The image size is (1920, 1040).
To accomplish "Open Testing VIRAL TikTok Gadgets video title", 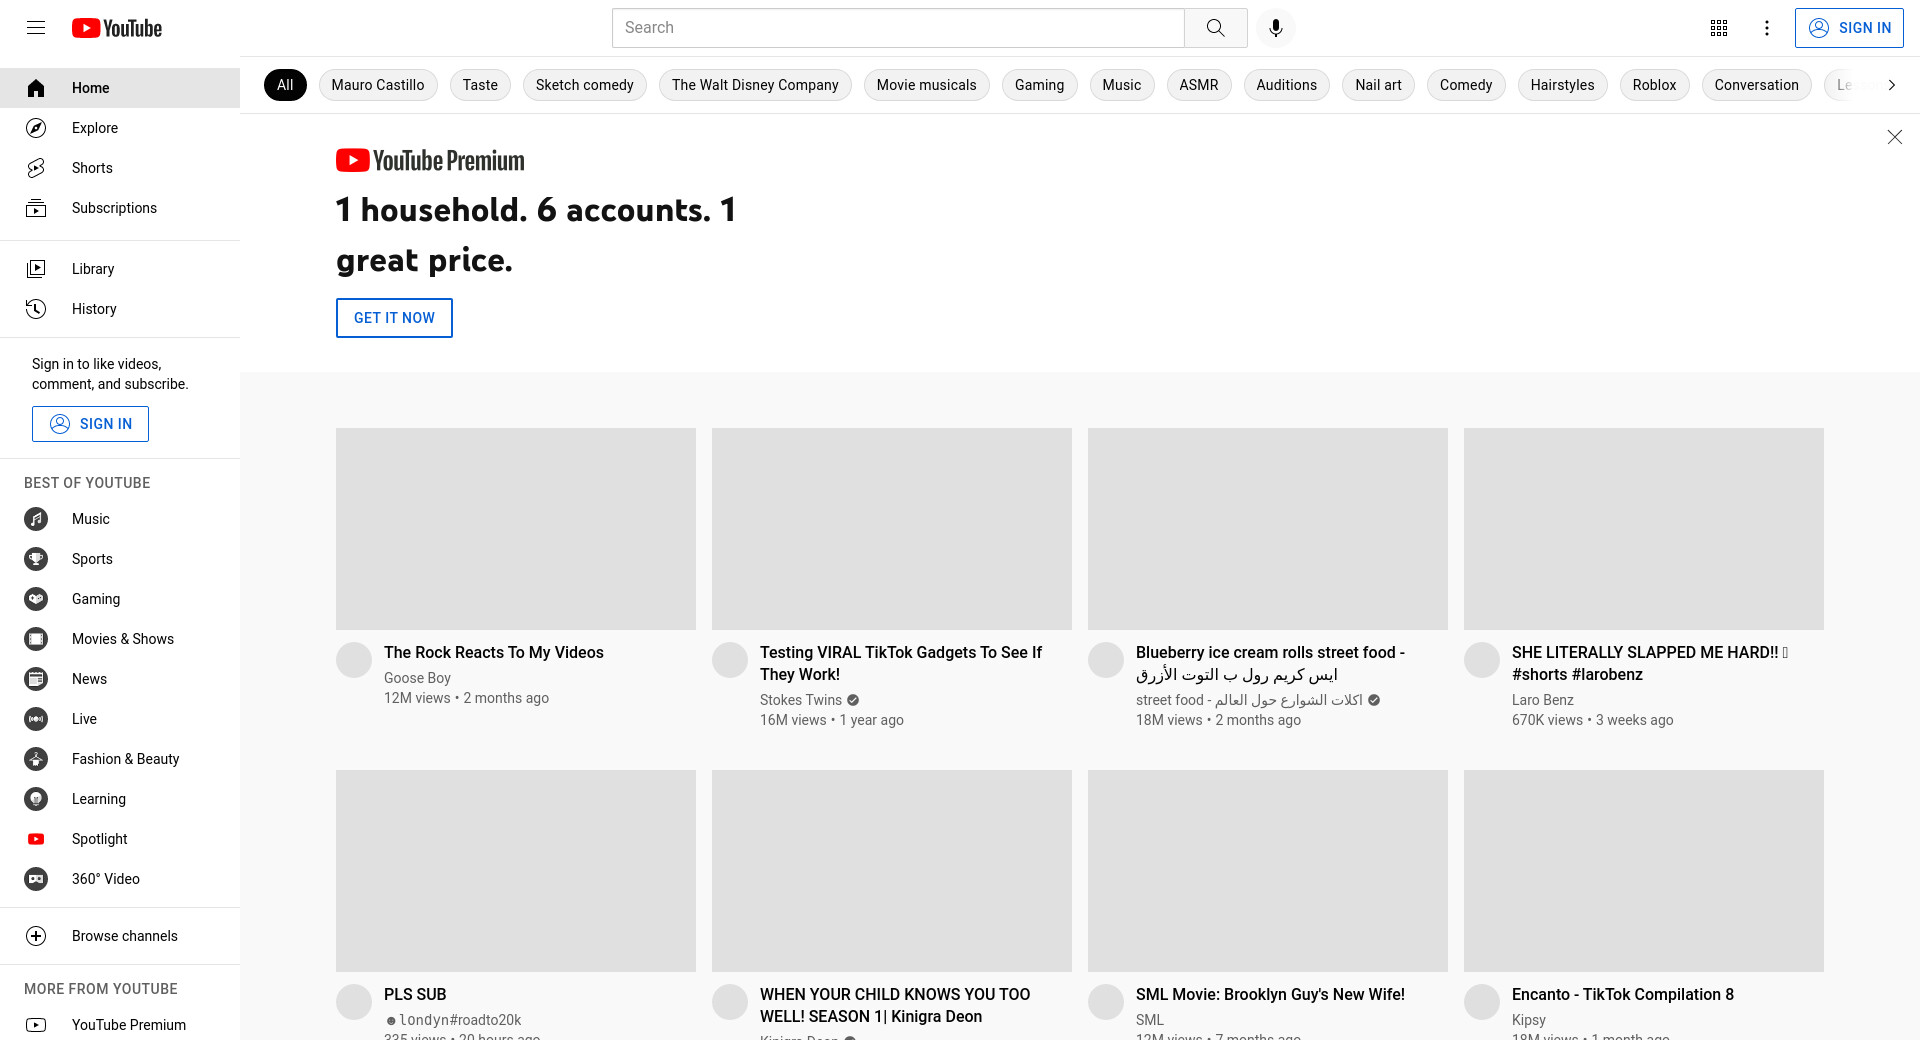I will point(901,663).
